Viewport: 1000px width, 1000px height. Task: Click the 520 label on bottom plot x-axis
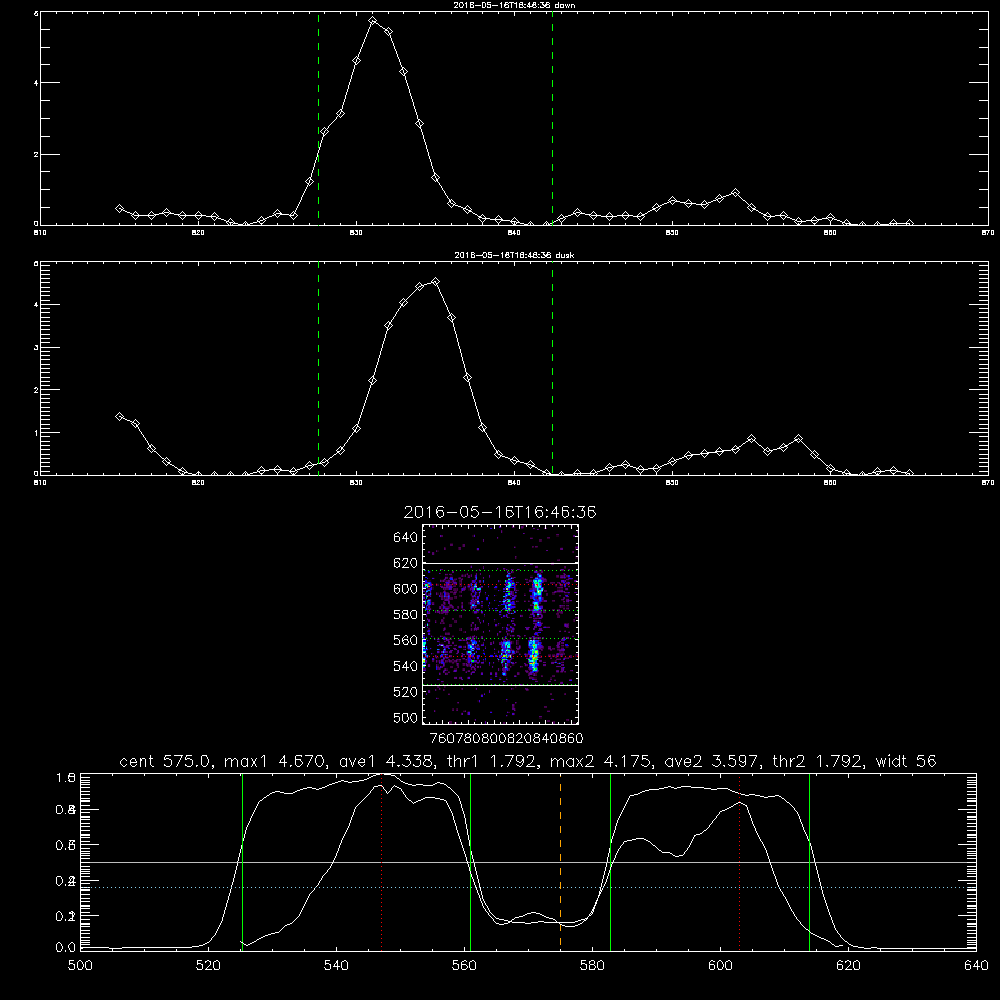tap(208, 966)
